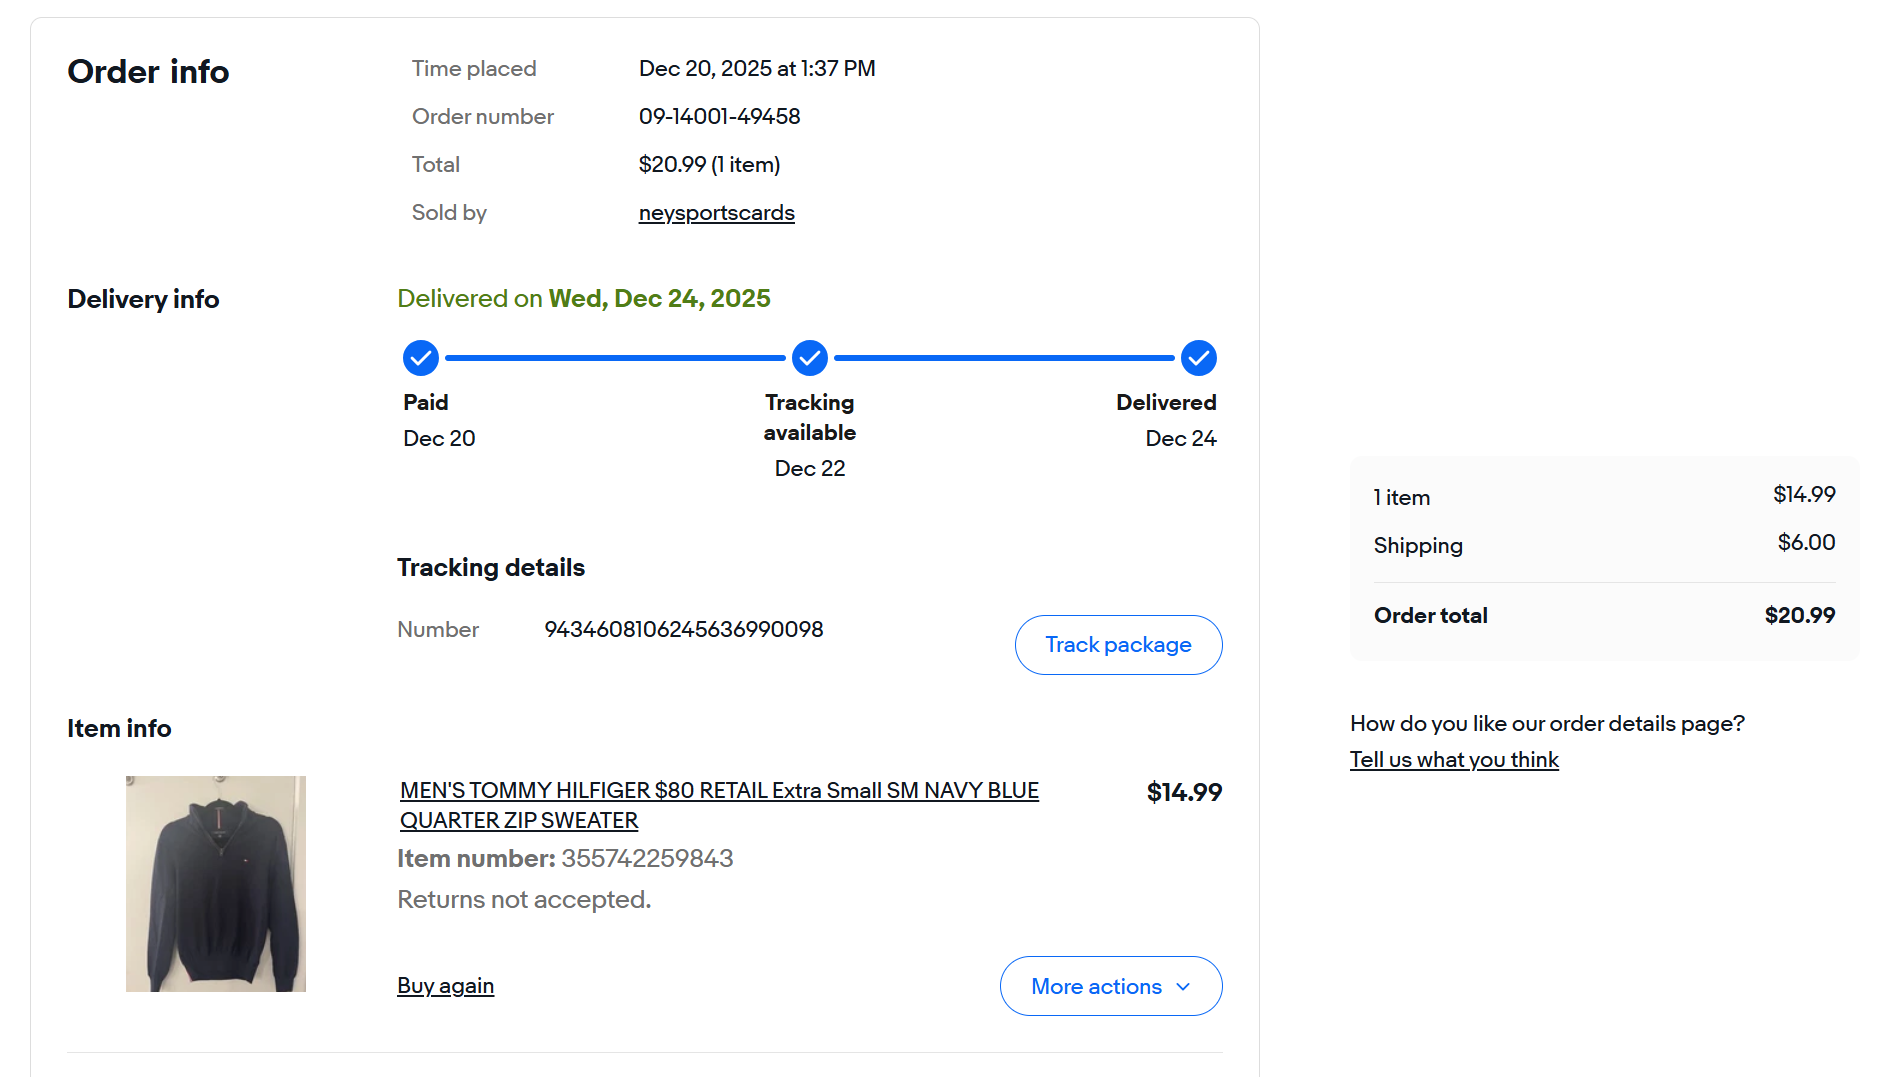Open seller neysportscards profile link
Viewport: 1898px width, 1077px height.
pos(716,213)
